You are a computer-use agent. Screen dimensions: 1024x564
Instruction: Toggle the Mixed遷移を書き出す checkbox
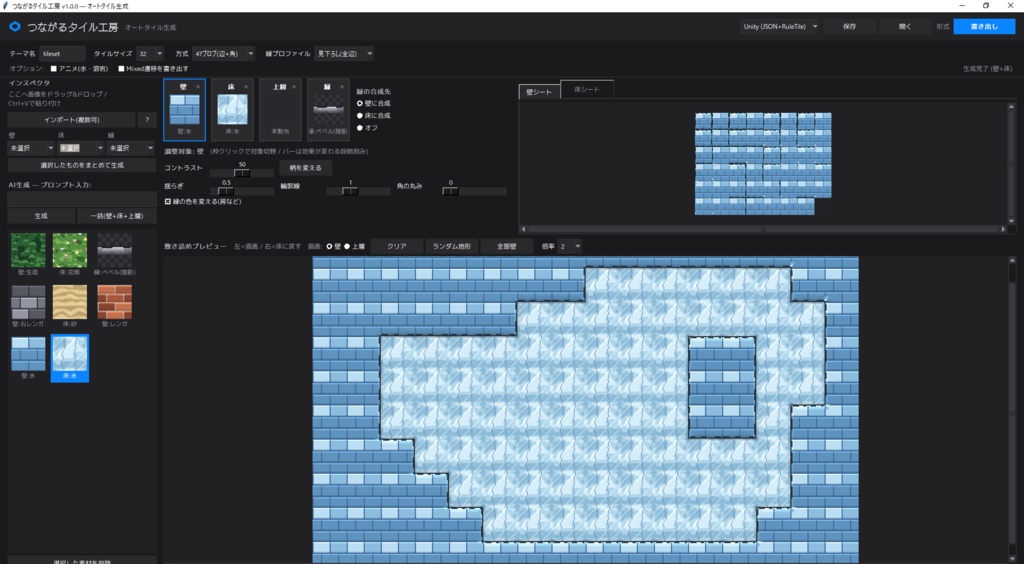tap(121, 69)
